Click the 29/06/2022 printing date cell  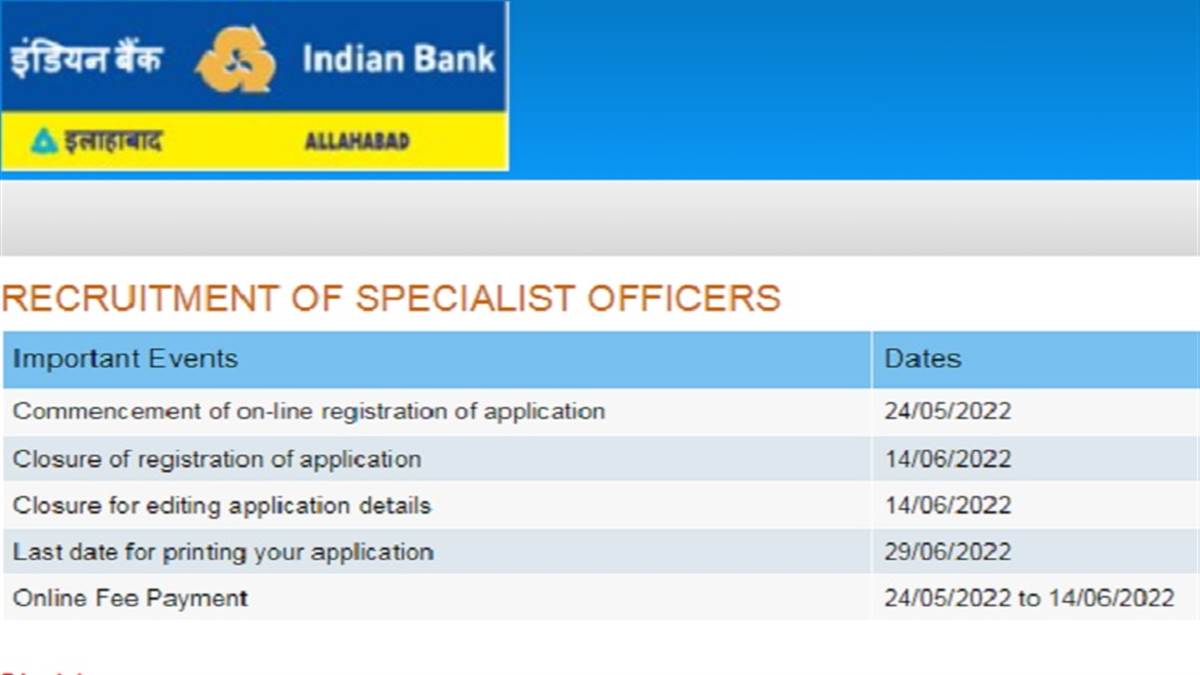[947, 552]
